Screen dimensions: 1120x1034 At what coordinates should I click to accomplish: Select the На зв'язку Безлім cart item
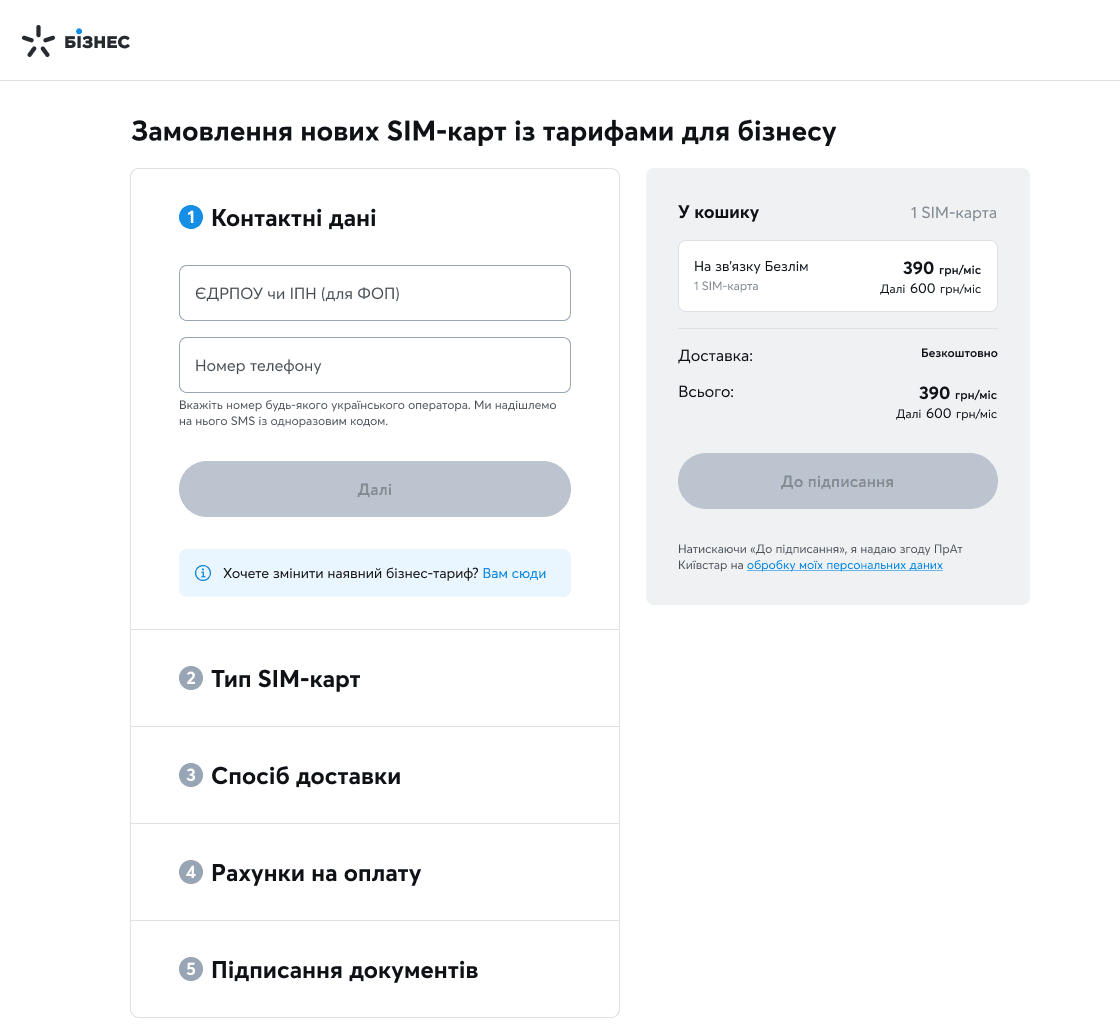(838, 276)
